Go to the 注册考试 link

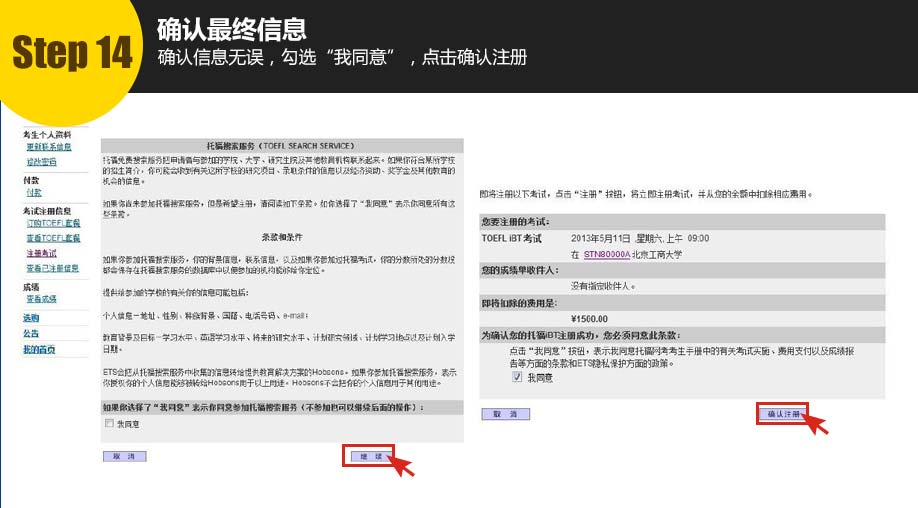tap(41, 253)
